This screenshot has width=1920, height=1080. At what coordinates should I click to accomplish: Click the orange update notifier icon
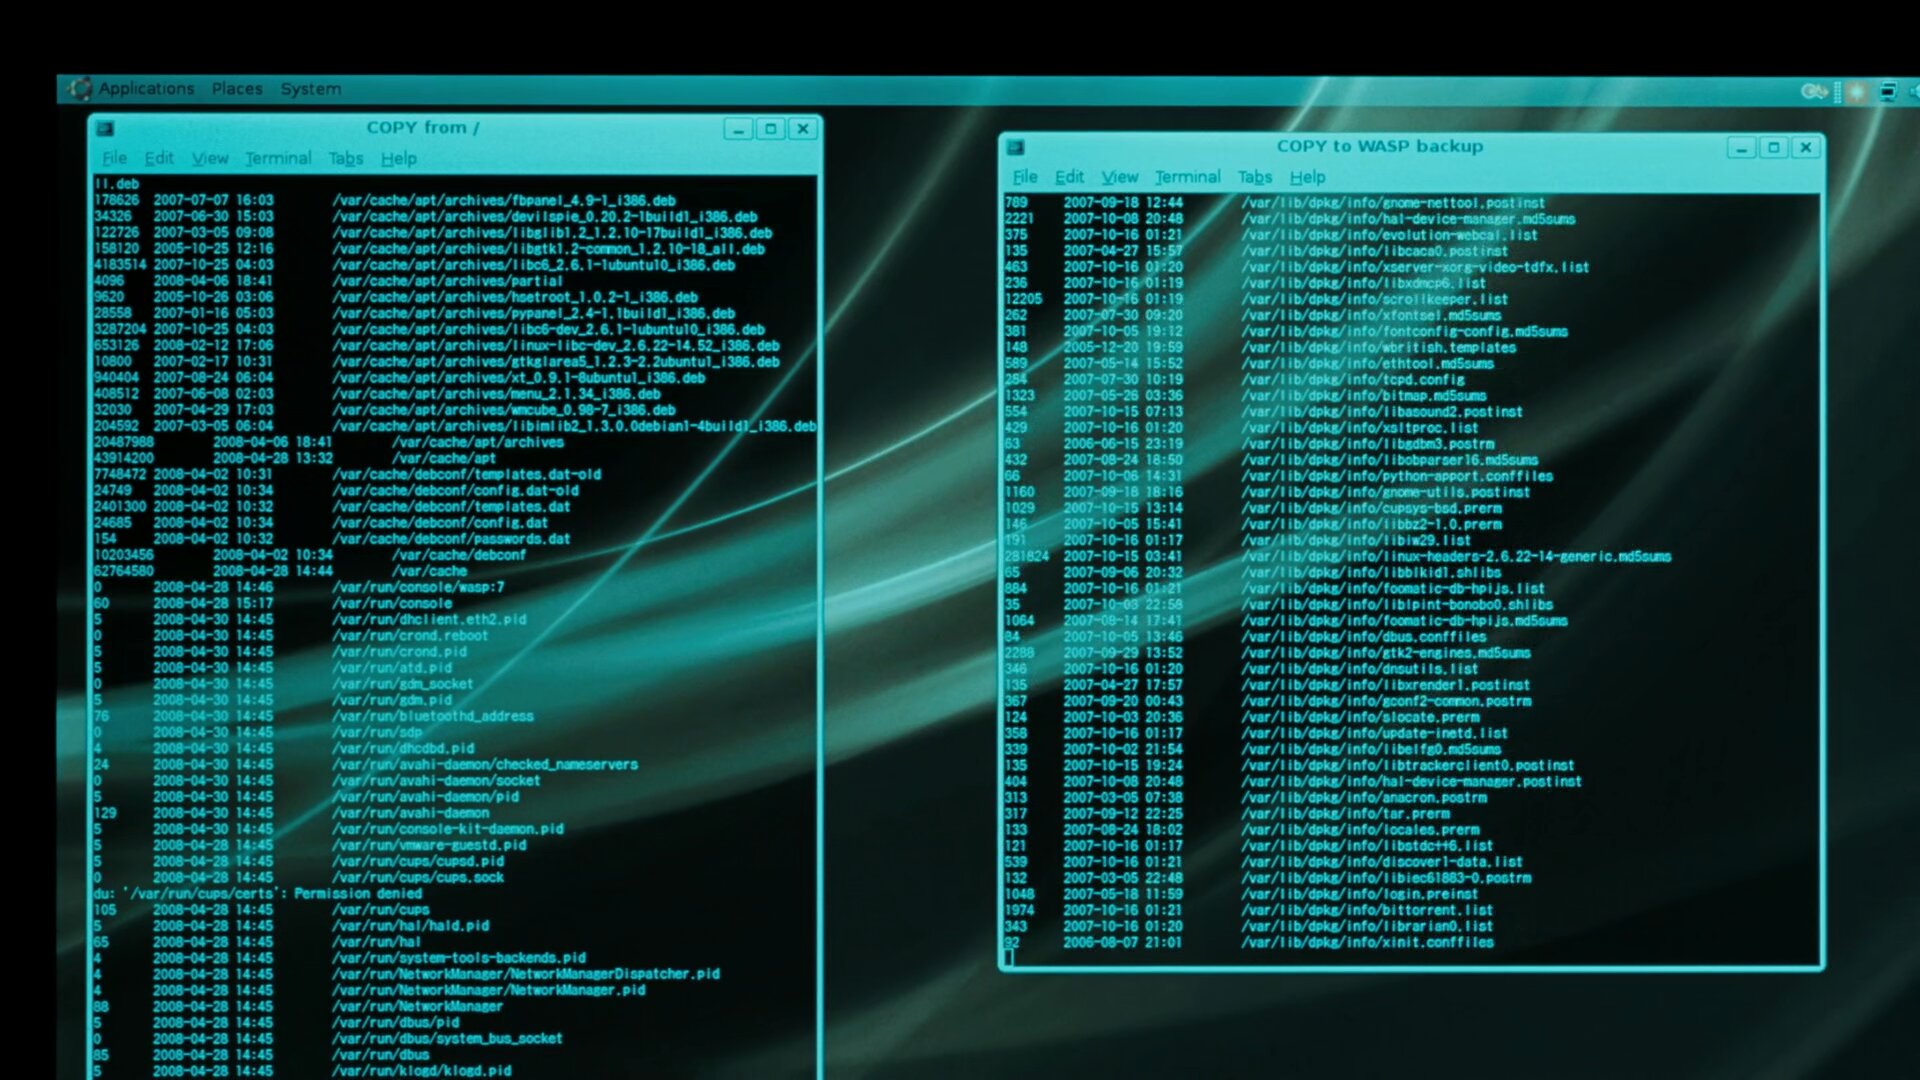tap(1857, 92)
